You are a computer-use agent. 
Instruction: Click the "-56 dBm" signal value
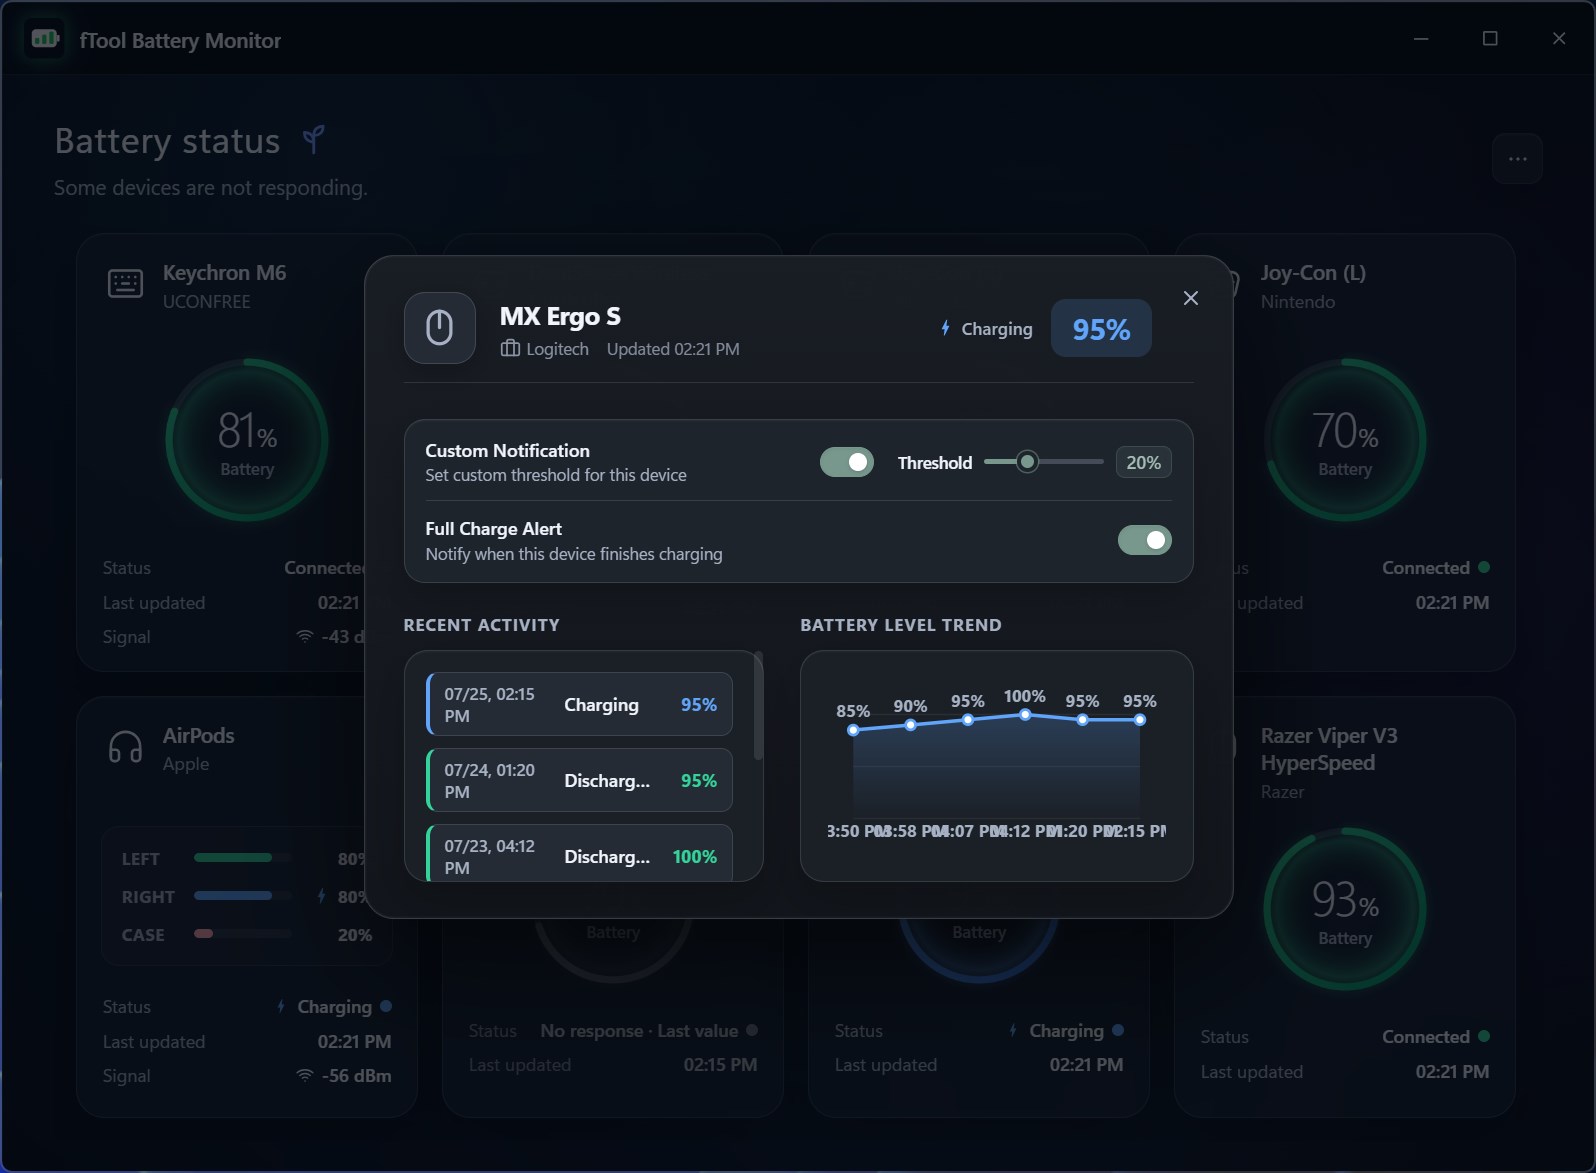[356, 1076]
